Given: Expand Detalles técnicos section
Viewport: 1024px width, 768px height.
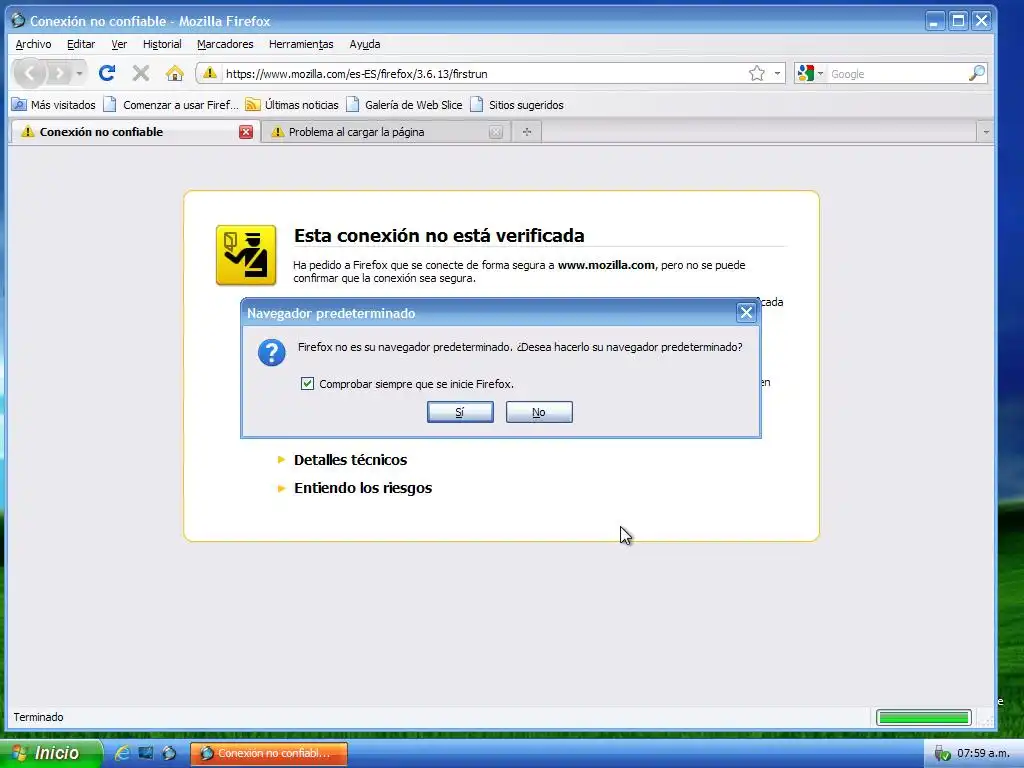Looking at the screenshot, I should (350, 460).
